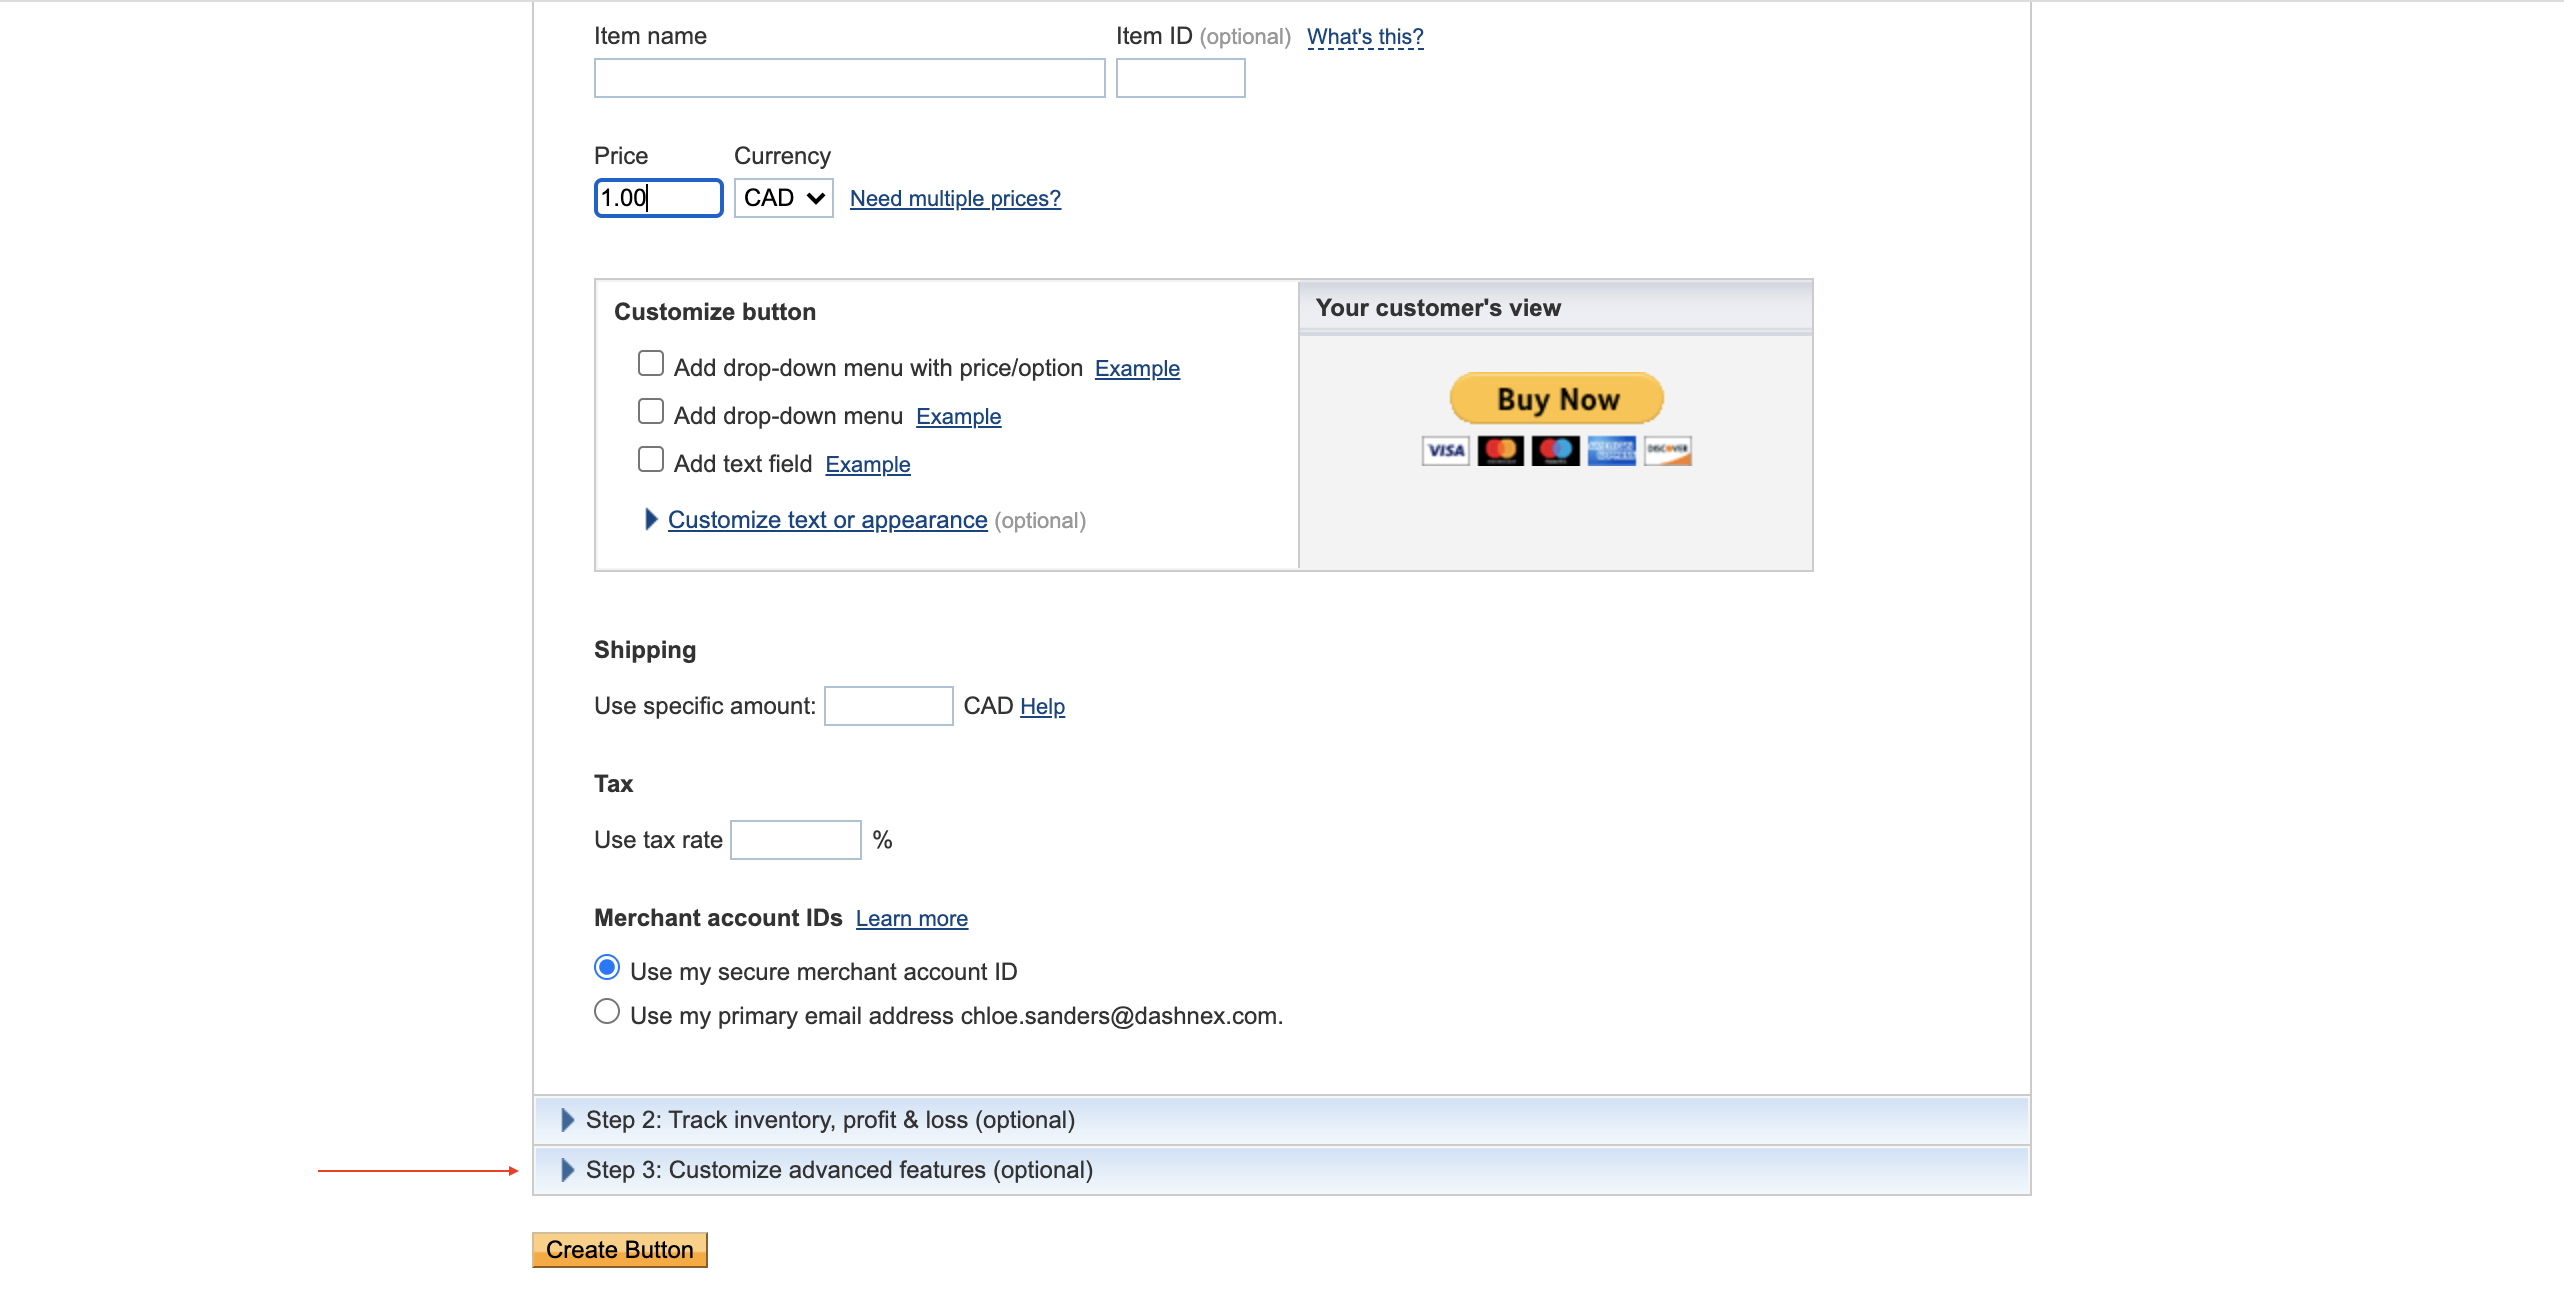Click the American Express card icon

1611,451
